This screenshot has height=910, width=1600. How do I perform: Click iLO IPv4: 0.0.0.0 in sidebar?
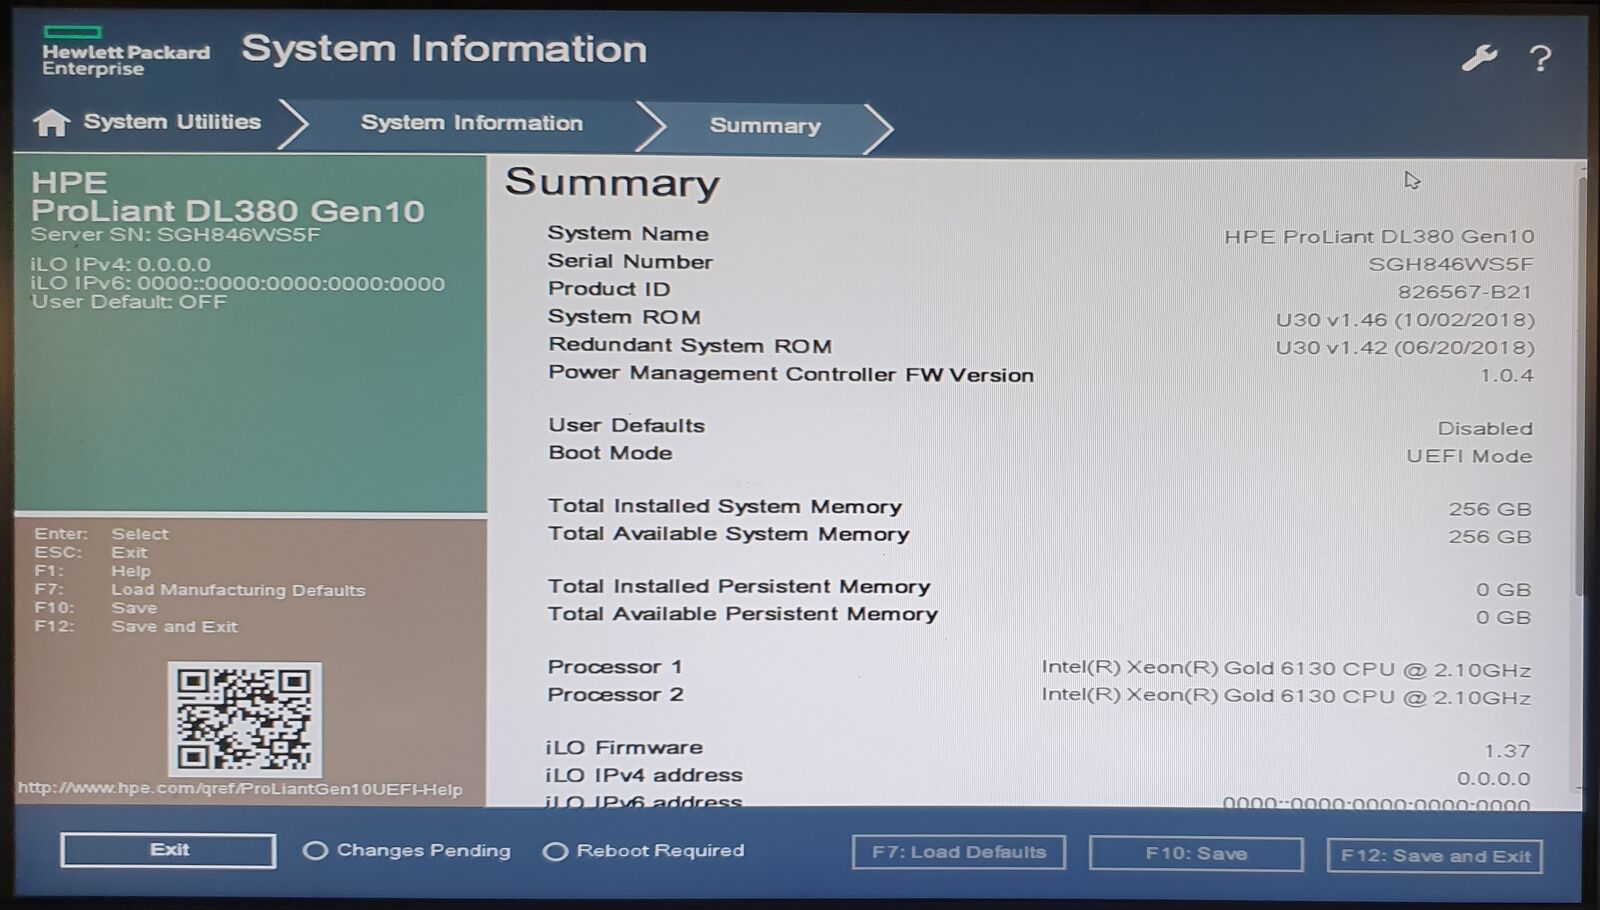(x=121, y=265)
